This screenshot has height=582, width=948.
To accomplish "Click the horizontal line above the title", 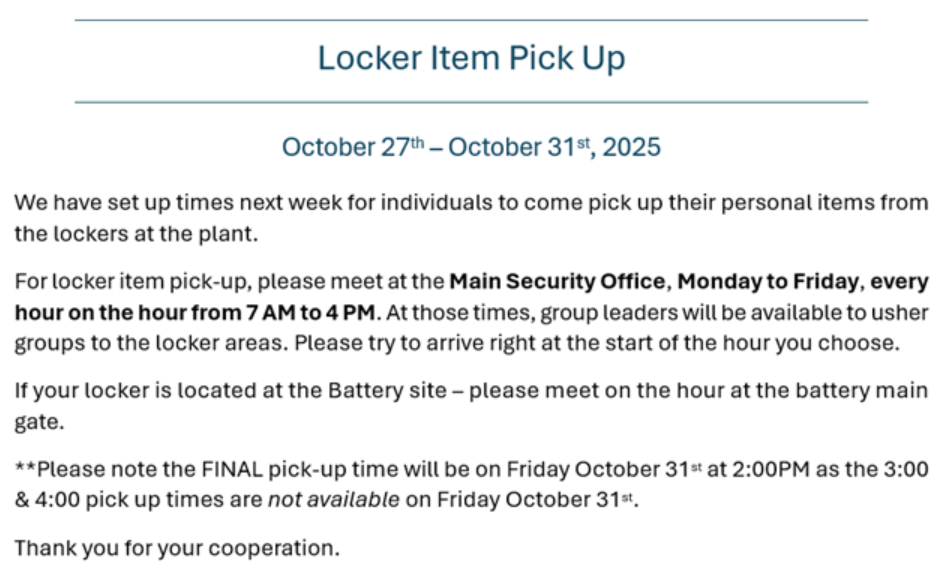I will (x=471, y=20).
